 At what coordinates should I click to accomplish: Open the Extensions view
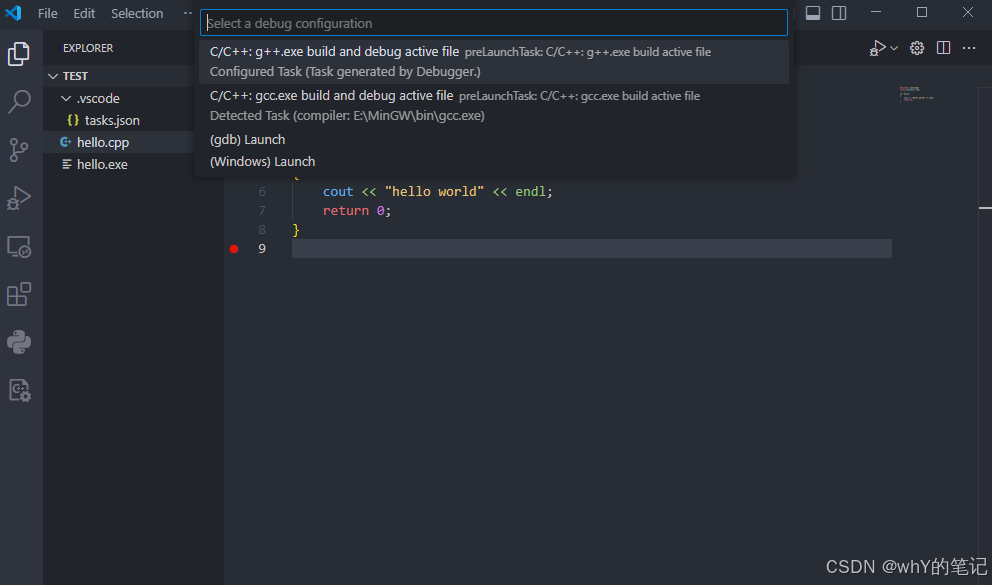pos(19,295)
